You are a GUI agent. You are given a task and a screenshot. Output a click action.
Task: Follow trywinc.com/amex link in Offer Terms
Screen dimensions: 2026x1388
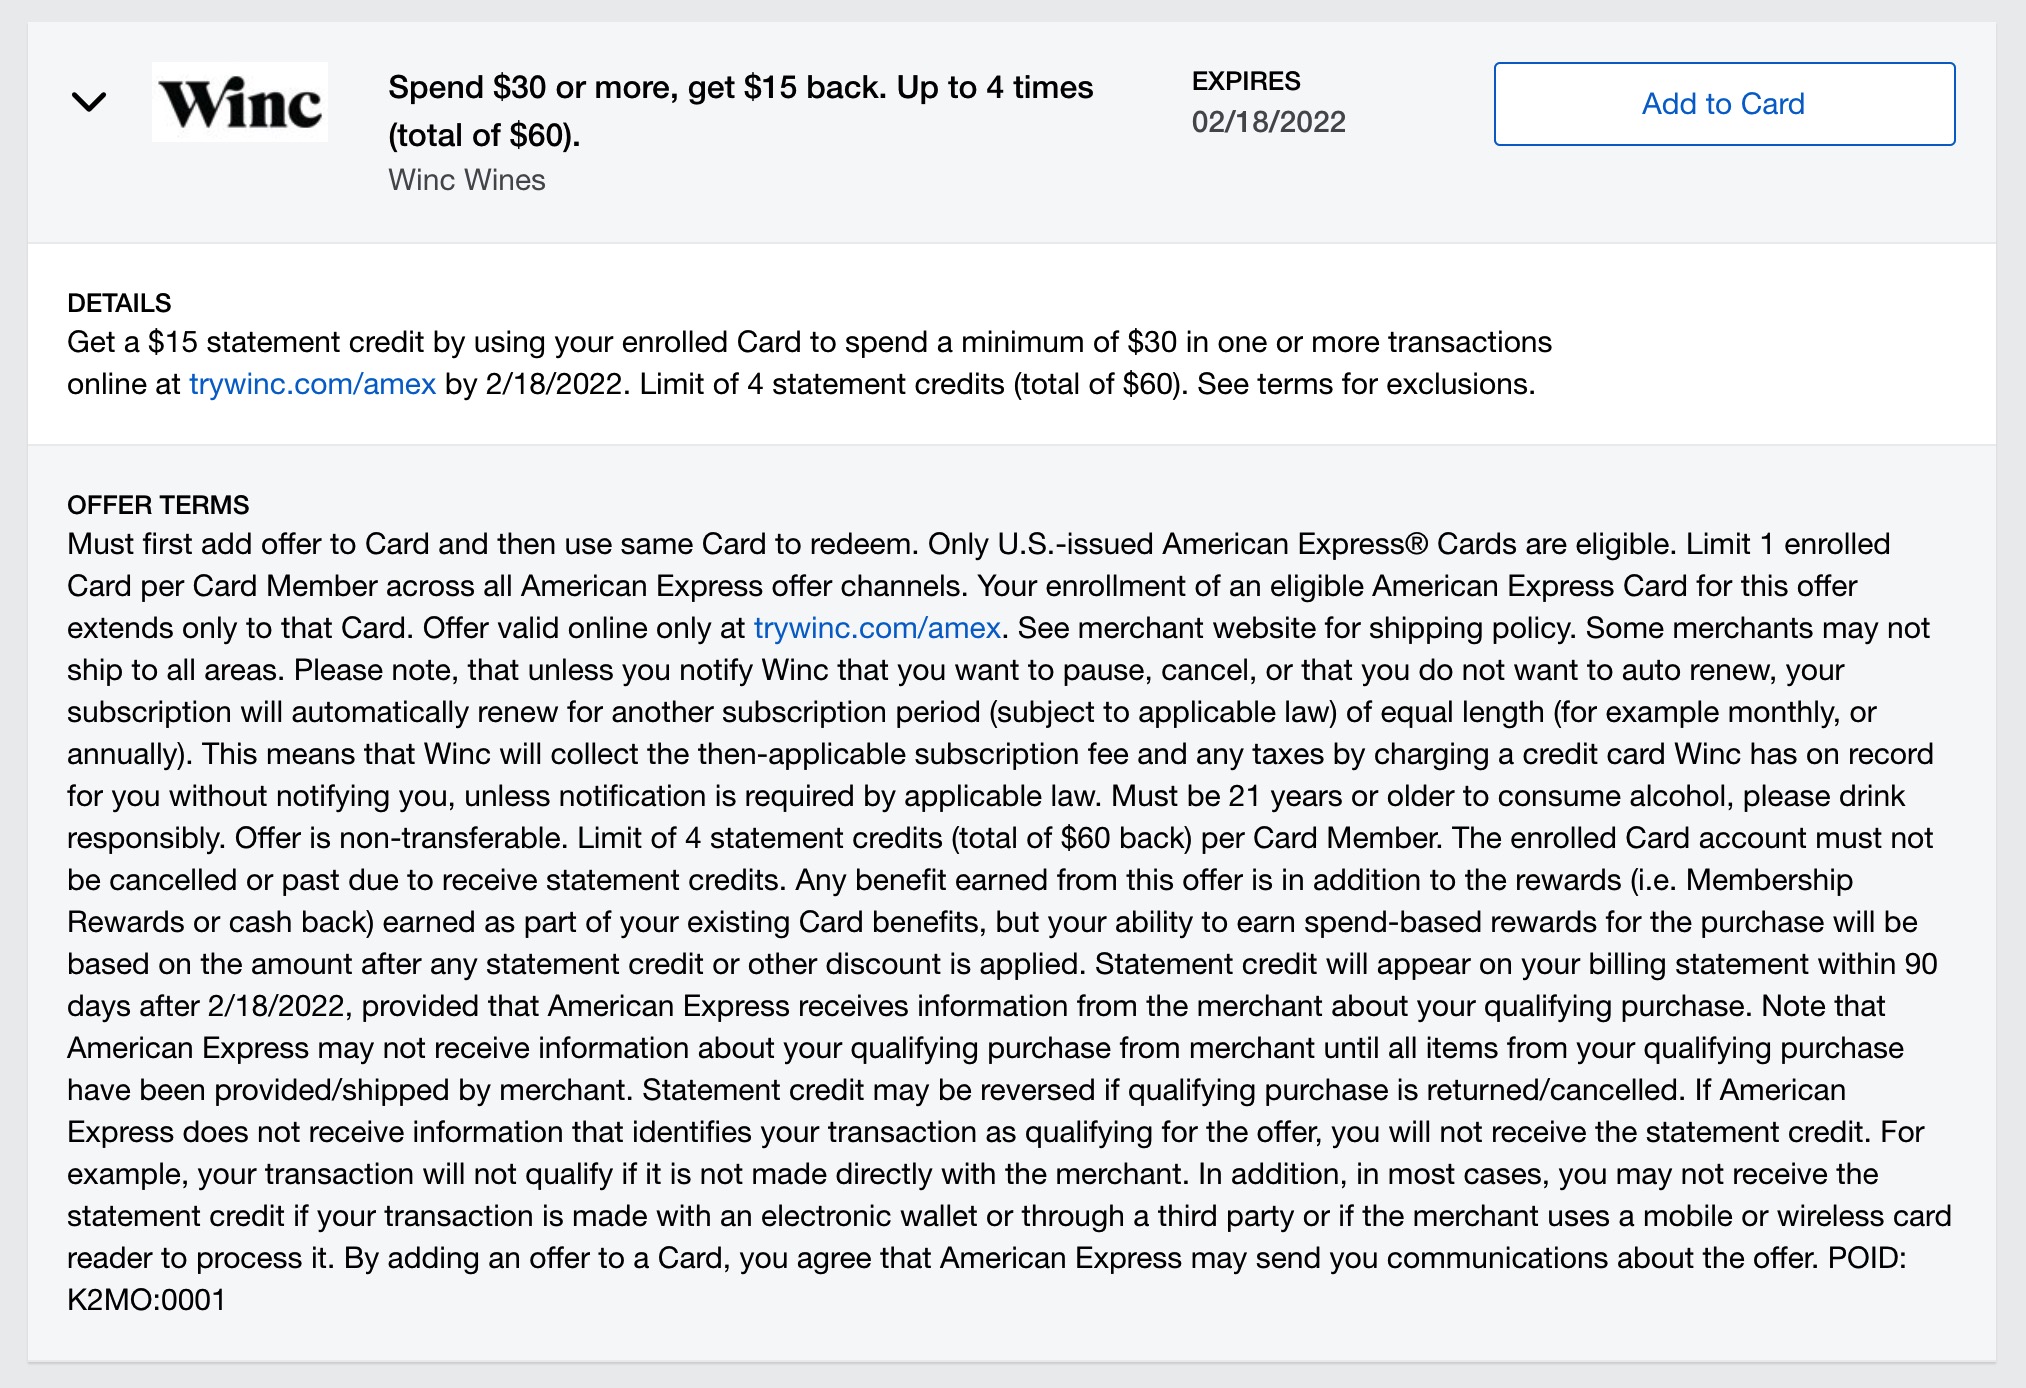[x=877, y=628]
